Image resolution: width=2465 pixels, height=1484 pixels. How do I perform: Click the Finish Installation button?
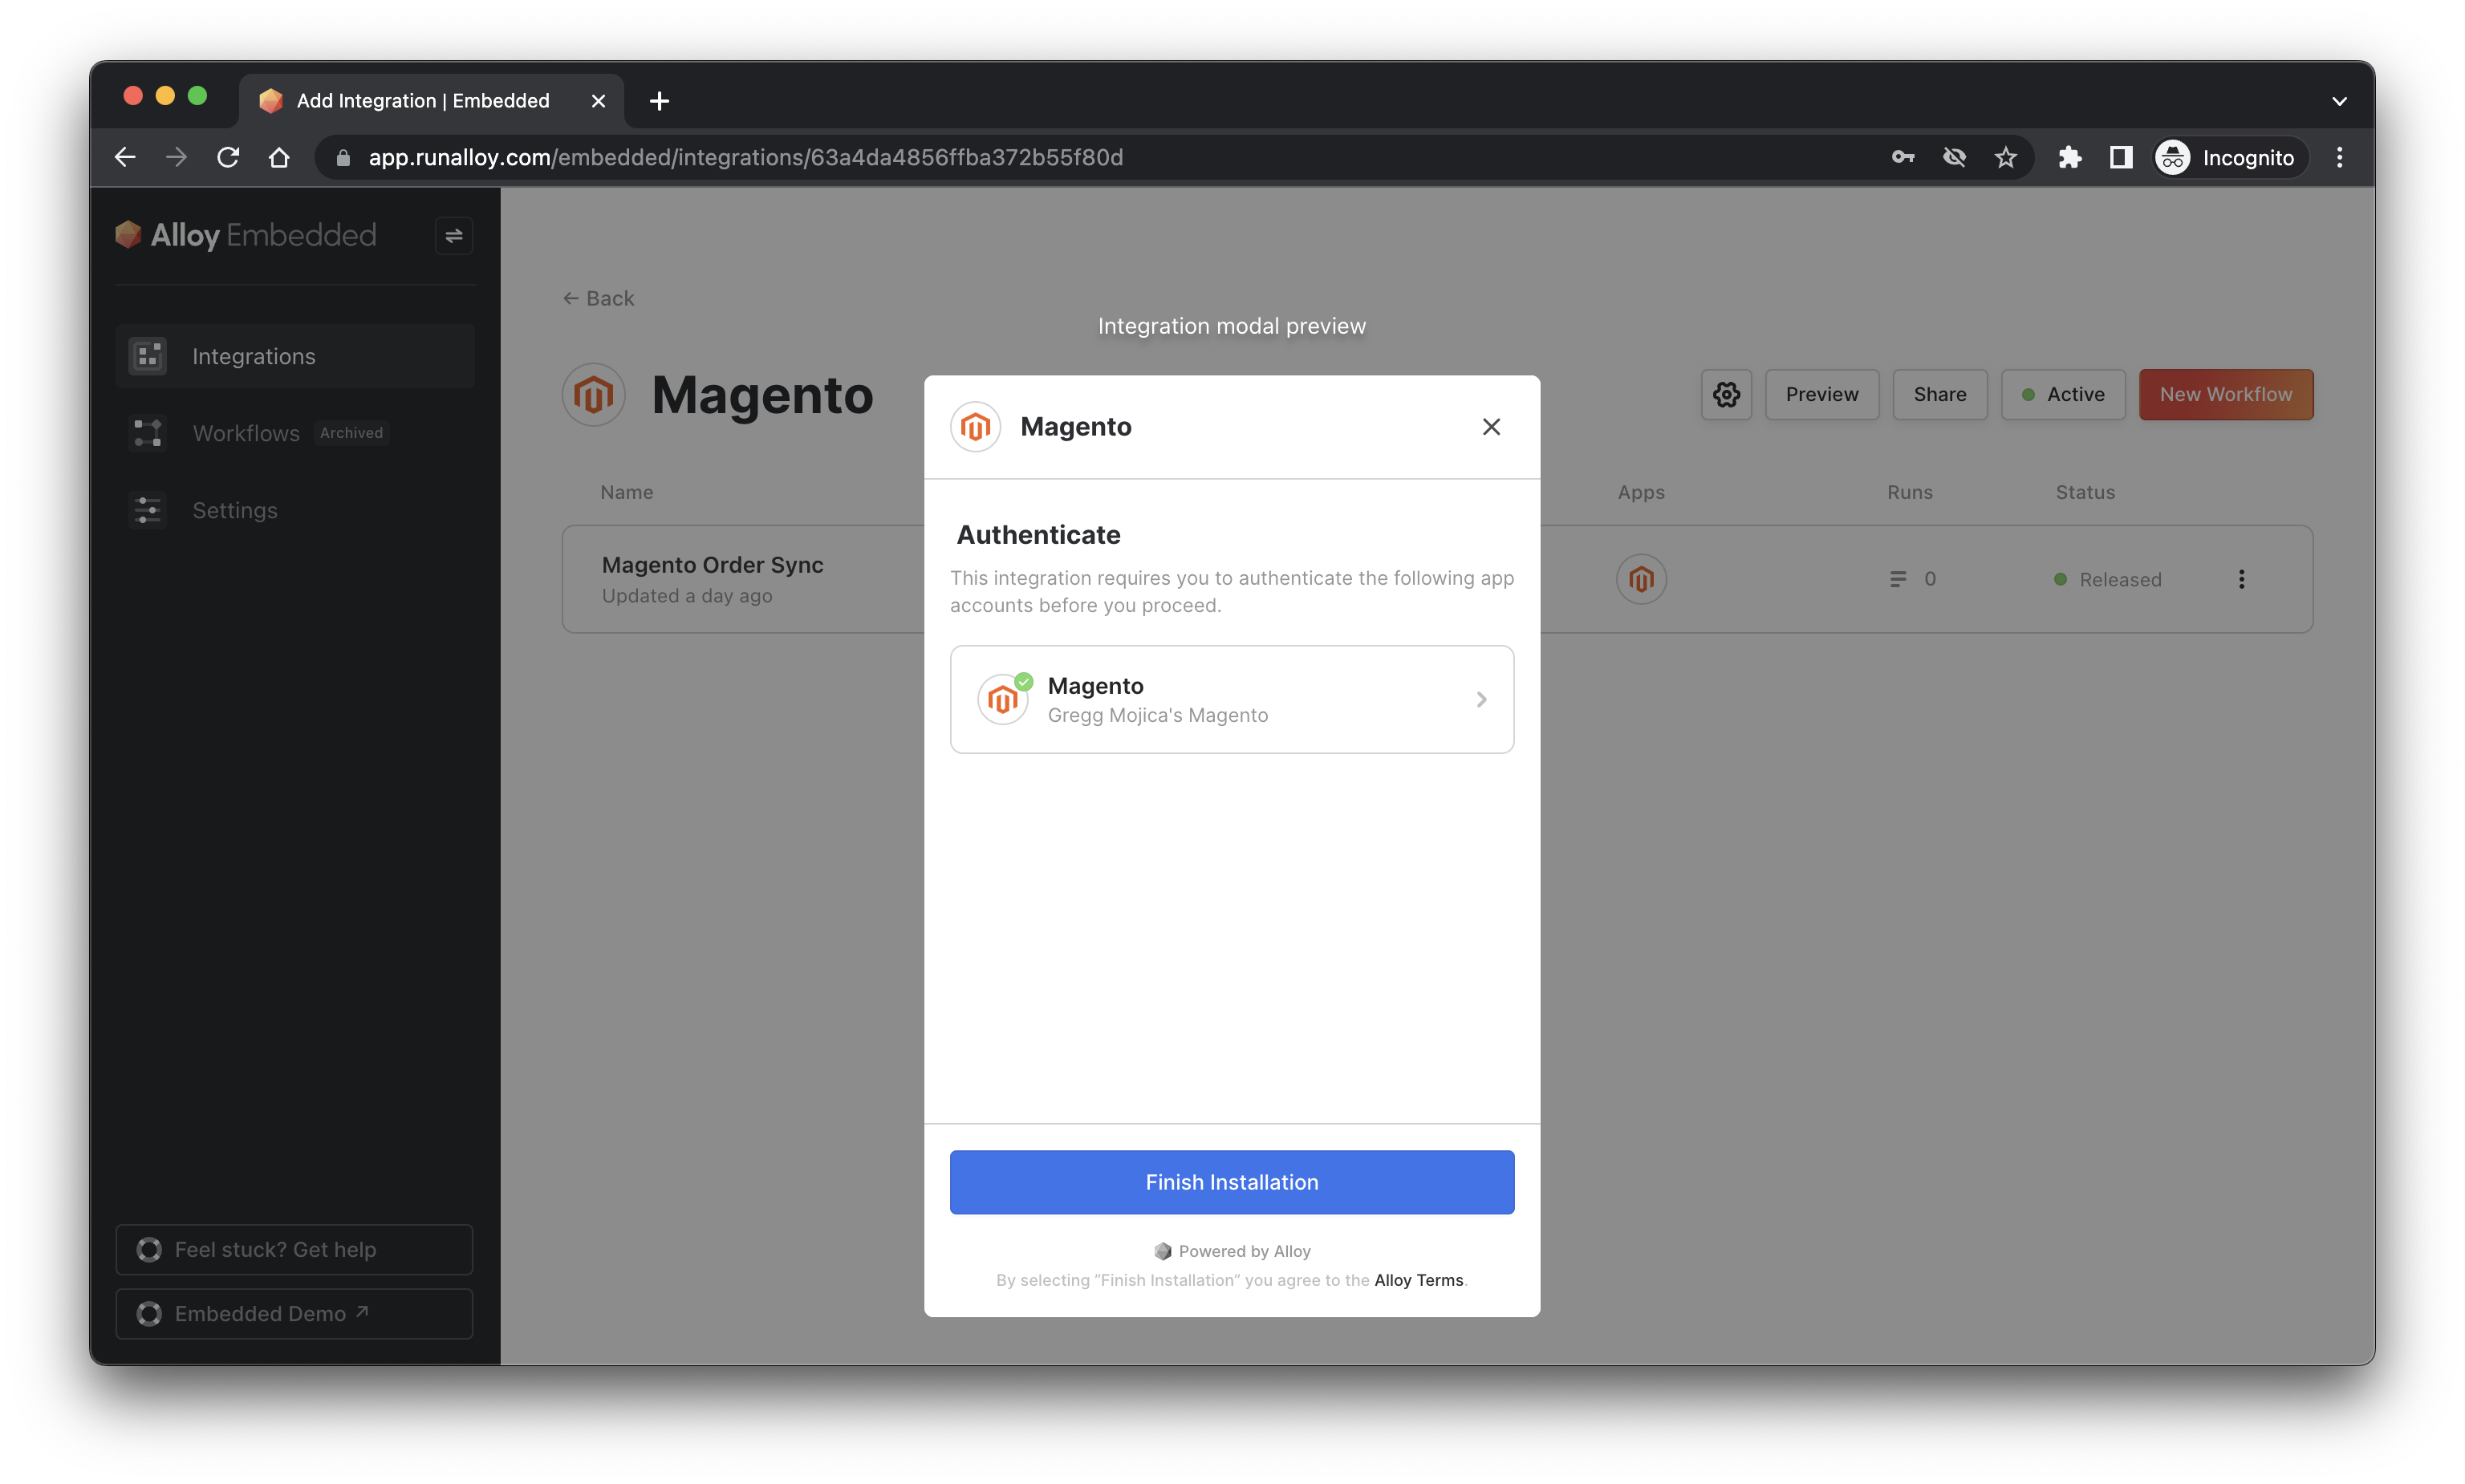(1231, 1182)
